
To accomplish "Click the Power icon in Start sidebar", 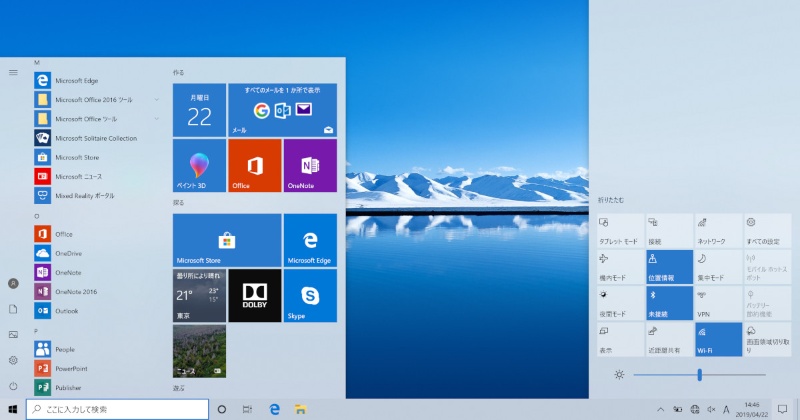I will point(13,386).
